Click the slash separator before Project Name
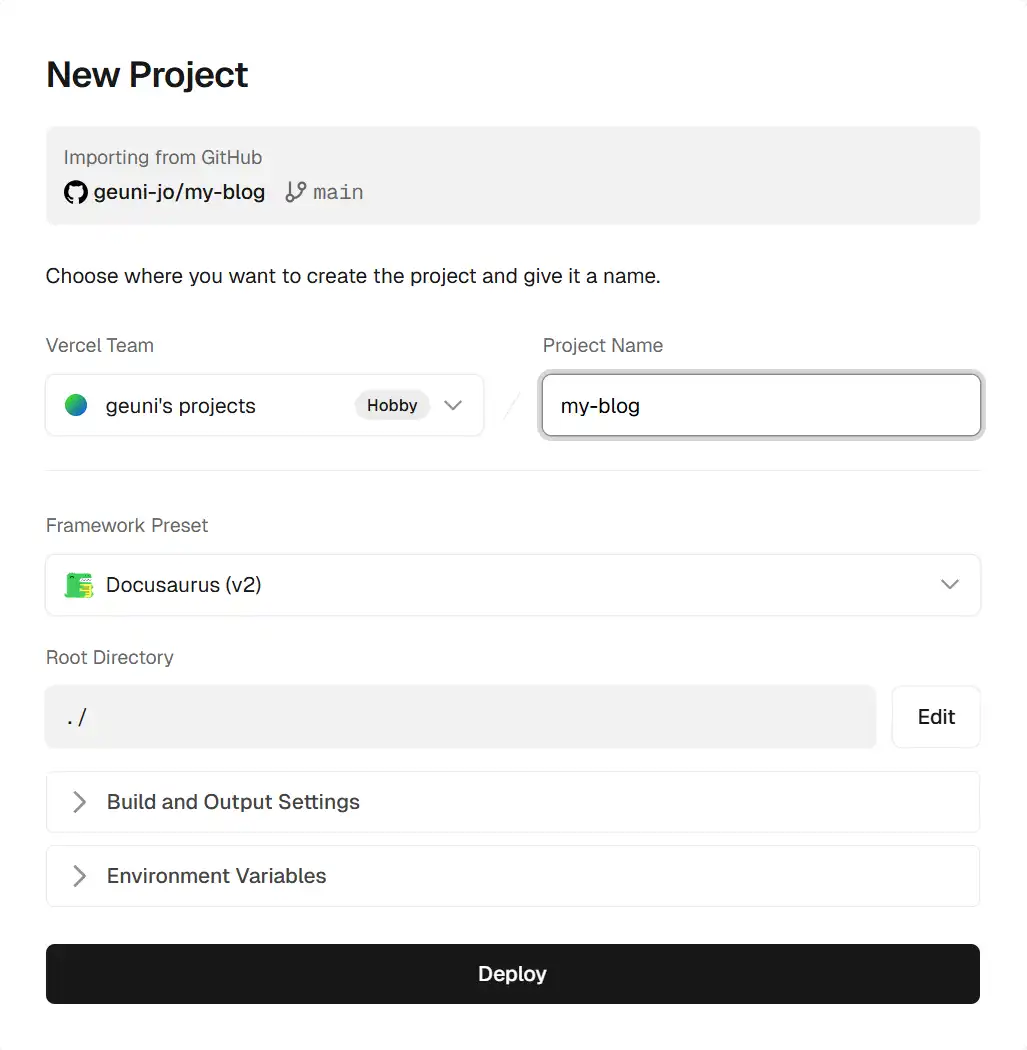Screen dimensions: 1027x1050 point(512,406)
